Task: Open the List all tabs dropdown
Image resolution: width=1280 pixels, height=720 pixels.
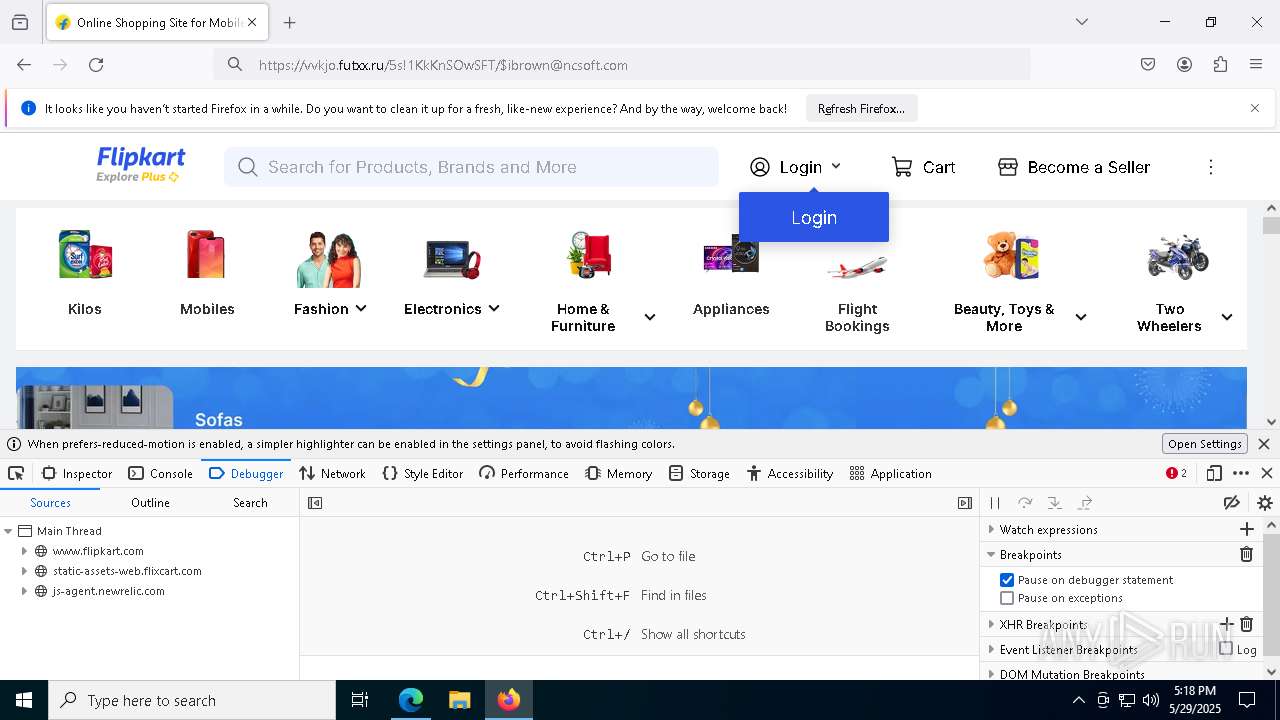Action: pyautogui.click(x=1081, y=22)
